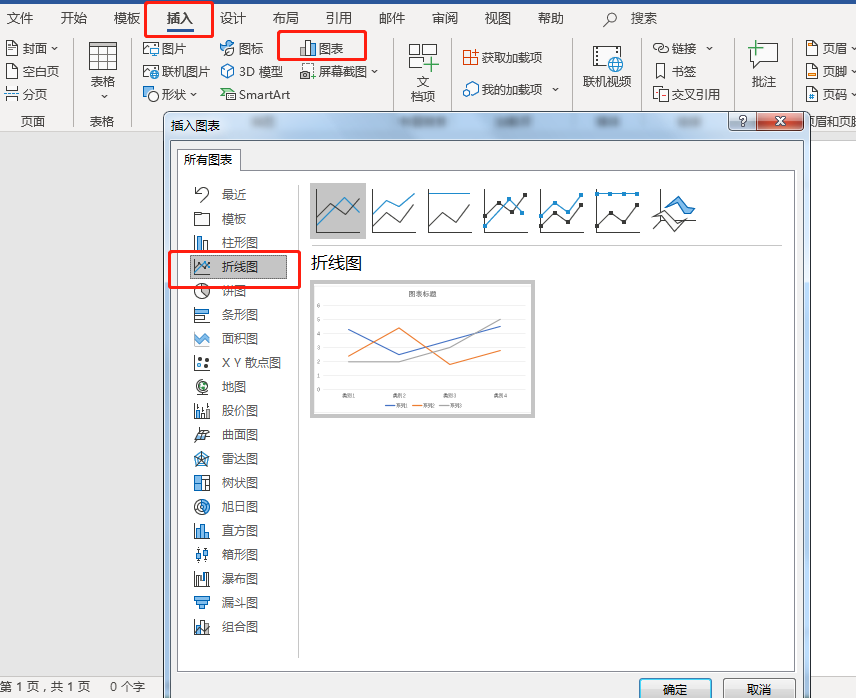This screenshot has width=856, height=698.
Task: Switch to the Template (模板) tab
Action: click(x=127, y=19)
